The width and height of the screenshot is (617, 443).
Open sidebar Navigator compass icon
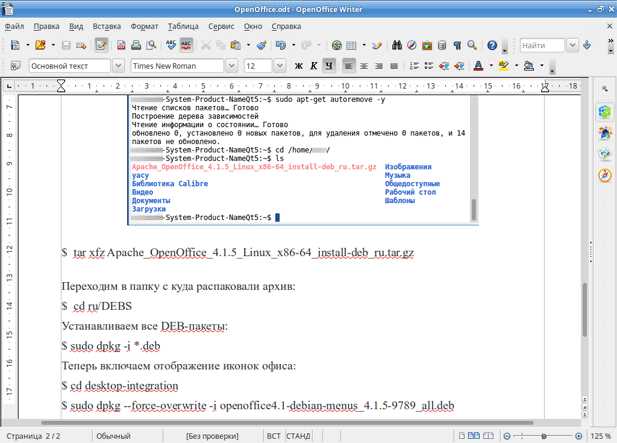pyautogui.click(x=605, y=175)
